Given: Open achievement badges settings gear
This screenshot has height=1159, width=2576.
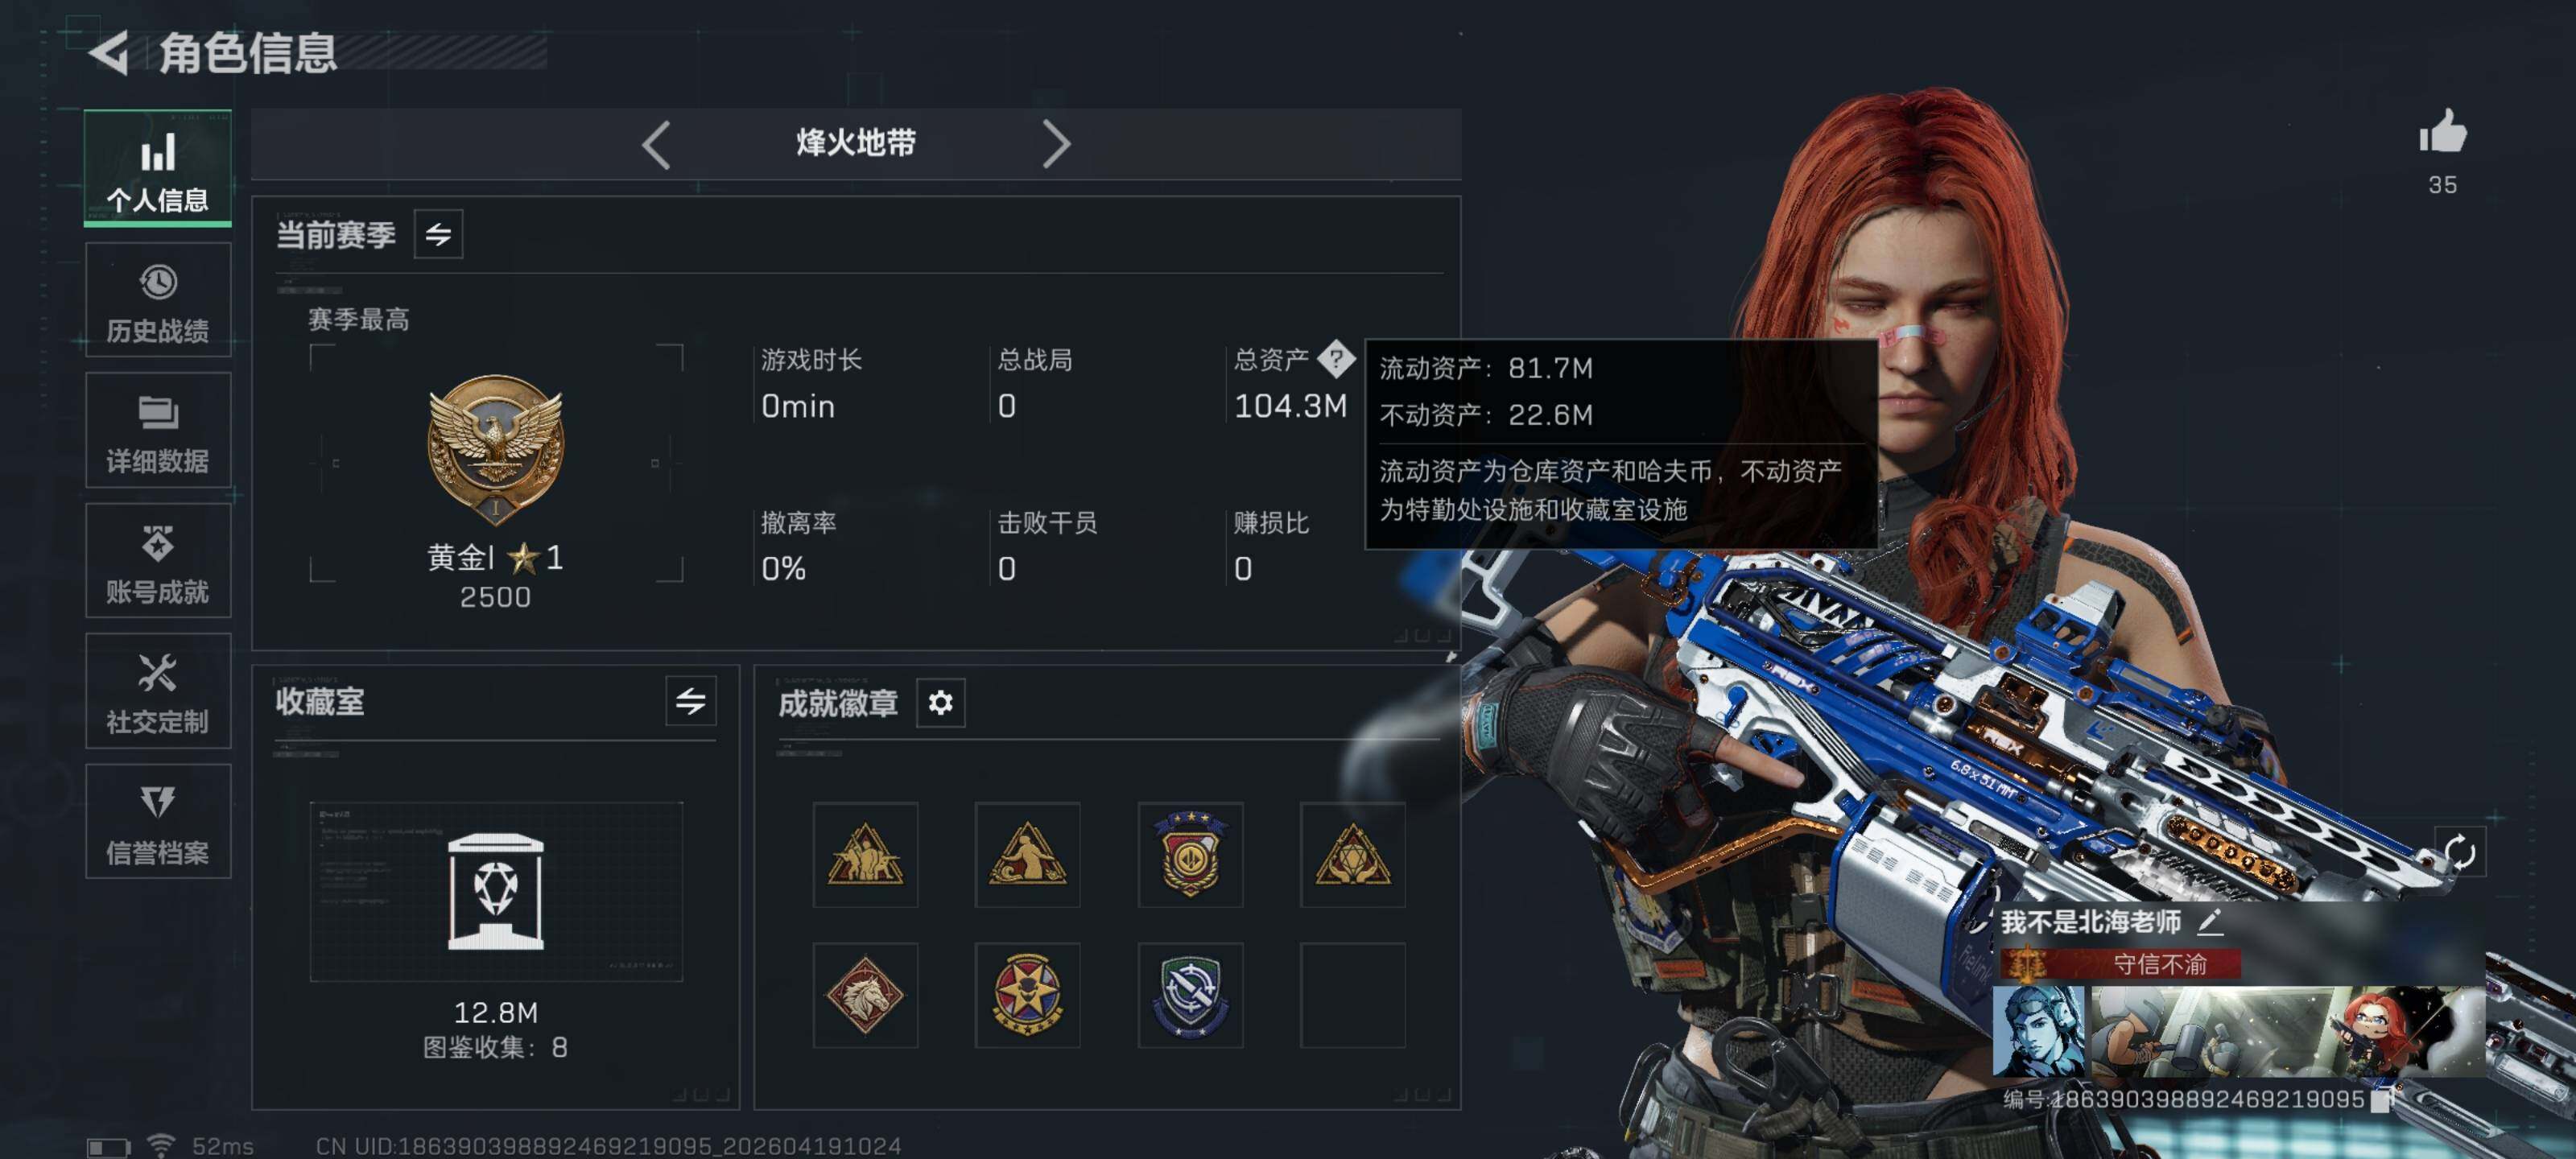Looking at the screenshot, I should point(940,703).
